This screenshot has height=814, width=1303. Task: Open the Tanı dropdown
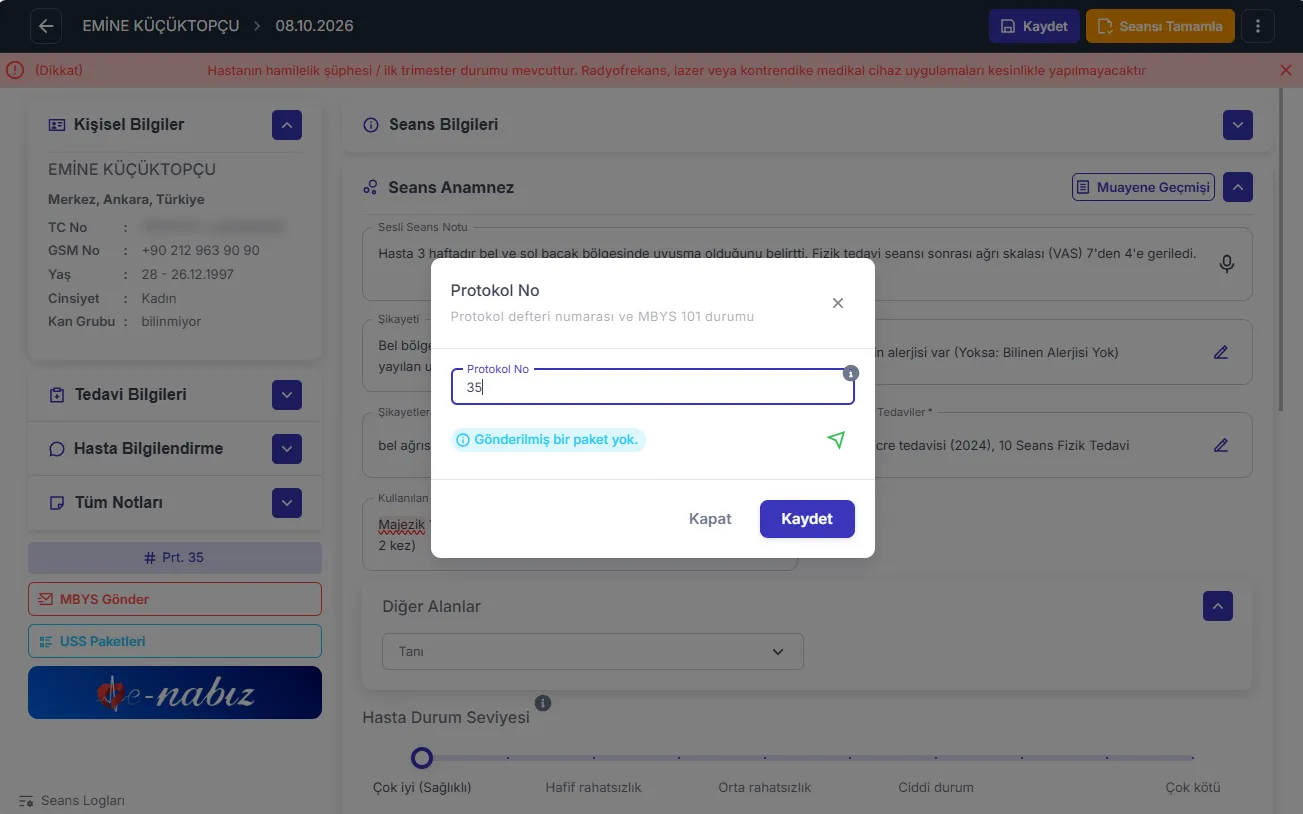[593, 651]
